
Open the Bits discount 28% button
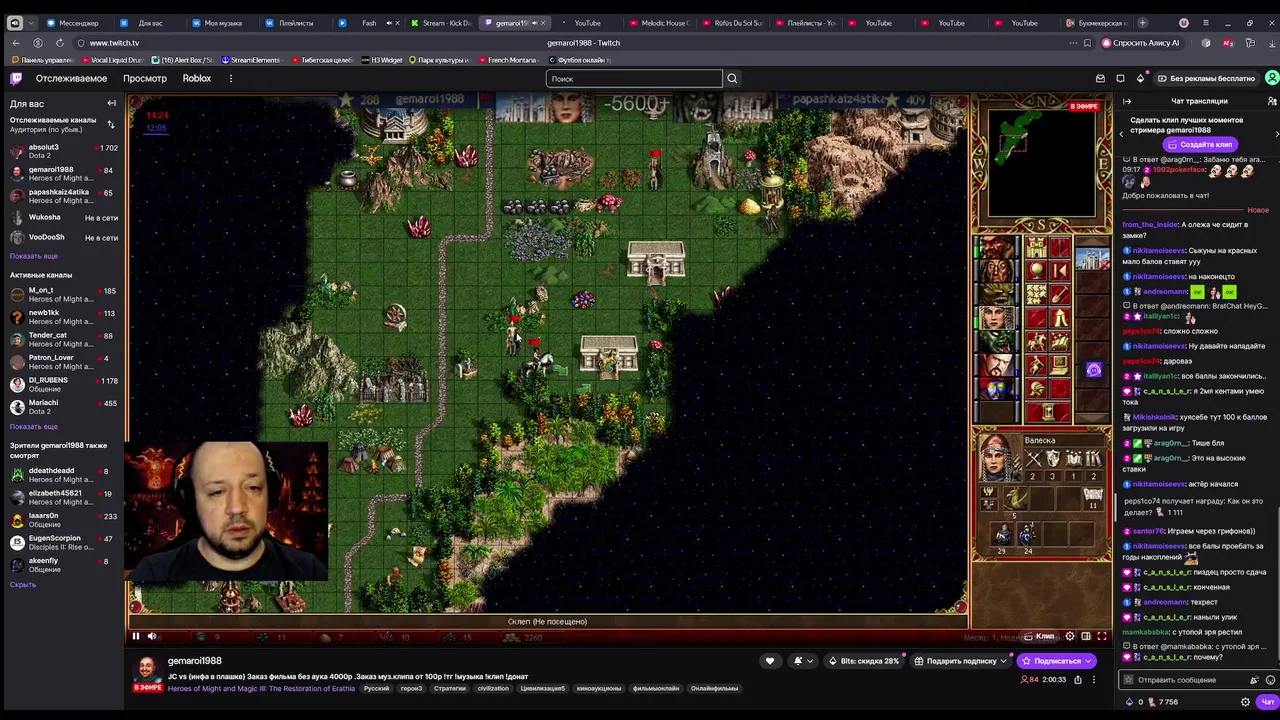click(x=864, y=660)
